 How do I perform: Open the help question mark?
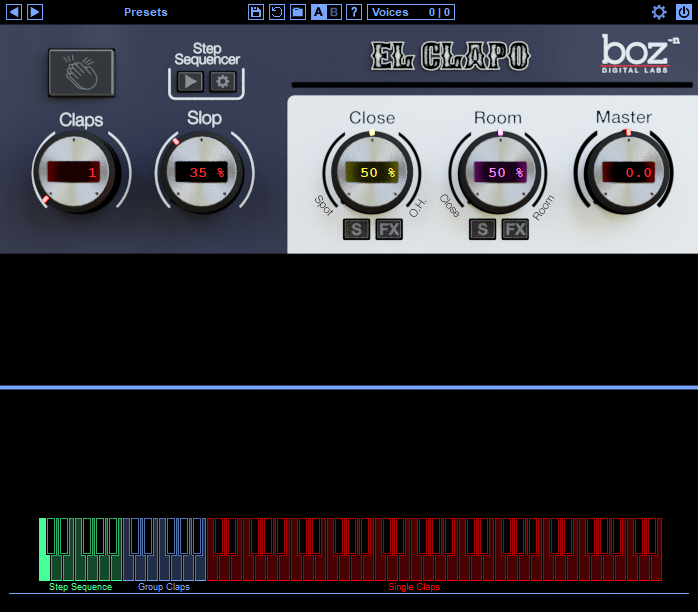(x=353, y=12)
